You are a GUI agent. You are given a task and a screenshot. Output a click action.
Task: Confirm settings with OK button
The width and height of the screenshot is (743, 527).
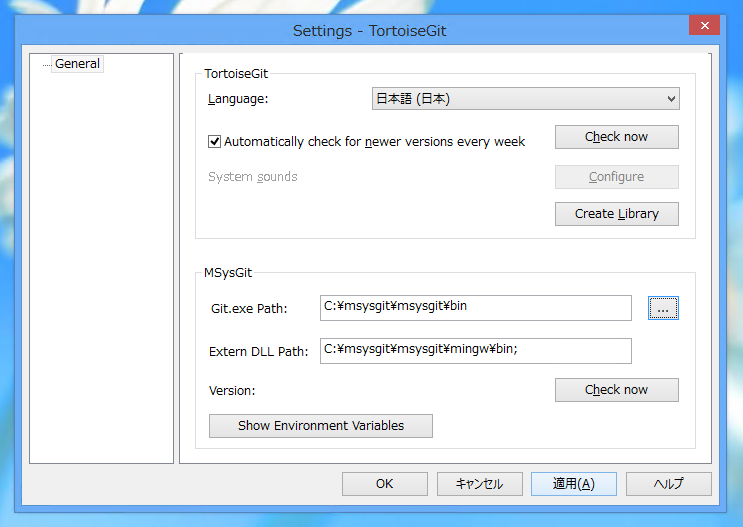click(385, 484)
